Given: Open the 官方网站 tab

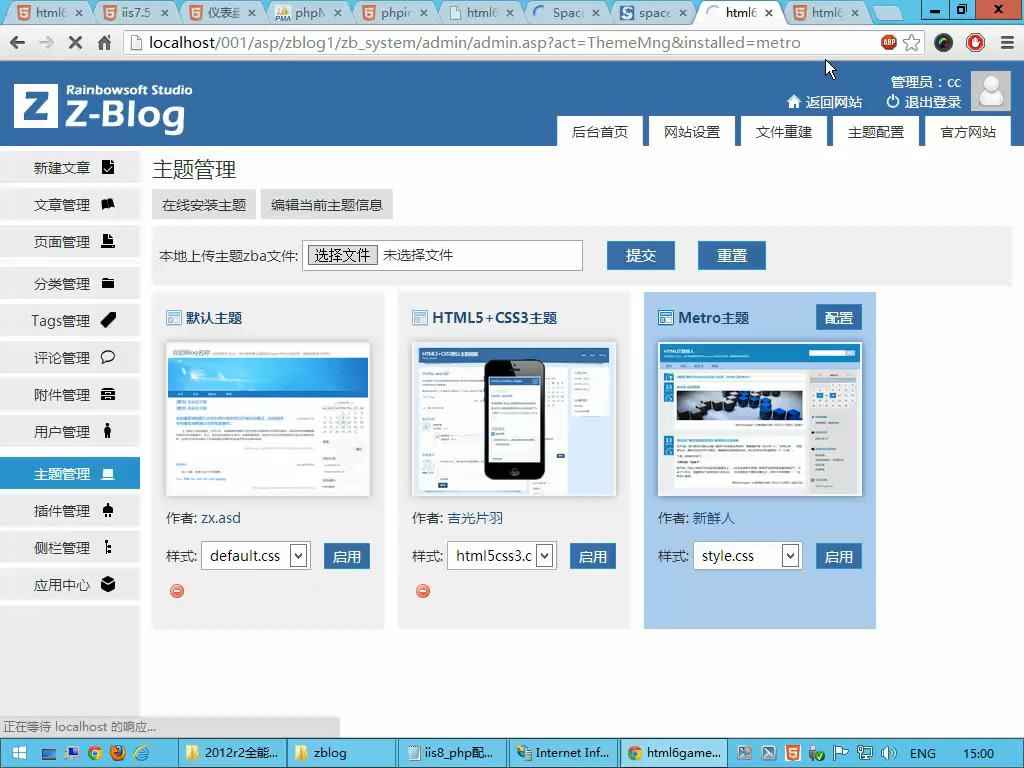Looking at the screenshot, I should point(968,132).
